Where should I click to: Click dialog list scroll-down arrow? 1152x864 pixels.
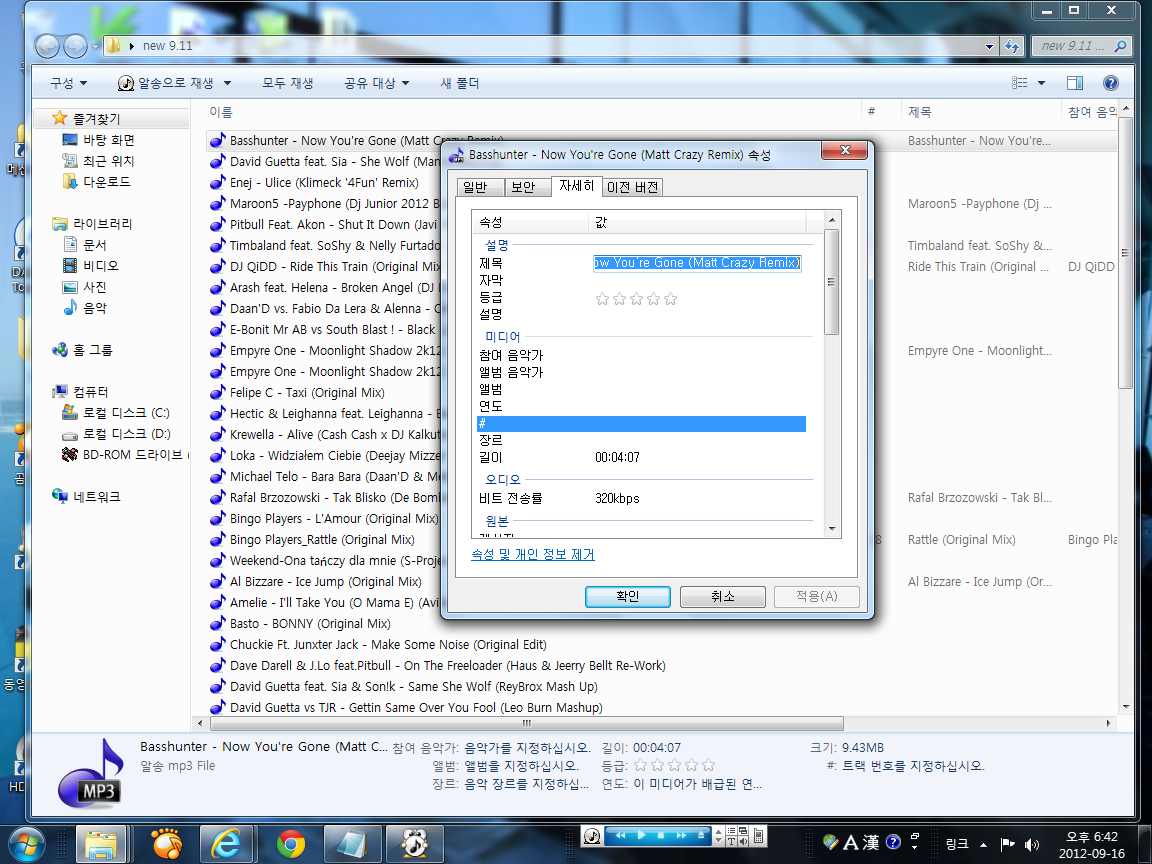coord(832,529)
